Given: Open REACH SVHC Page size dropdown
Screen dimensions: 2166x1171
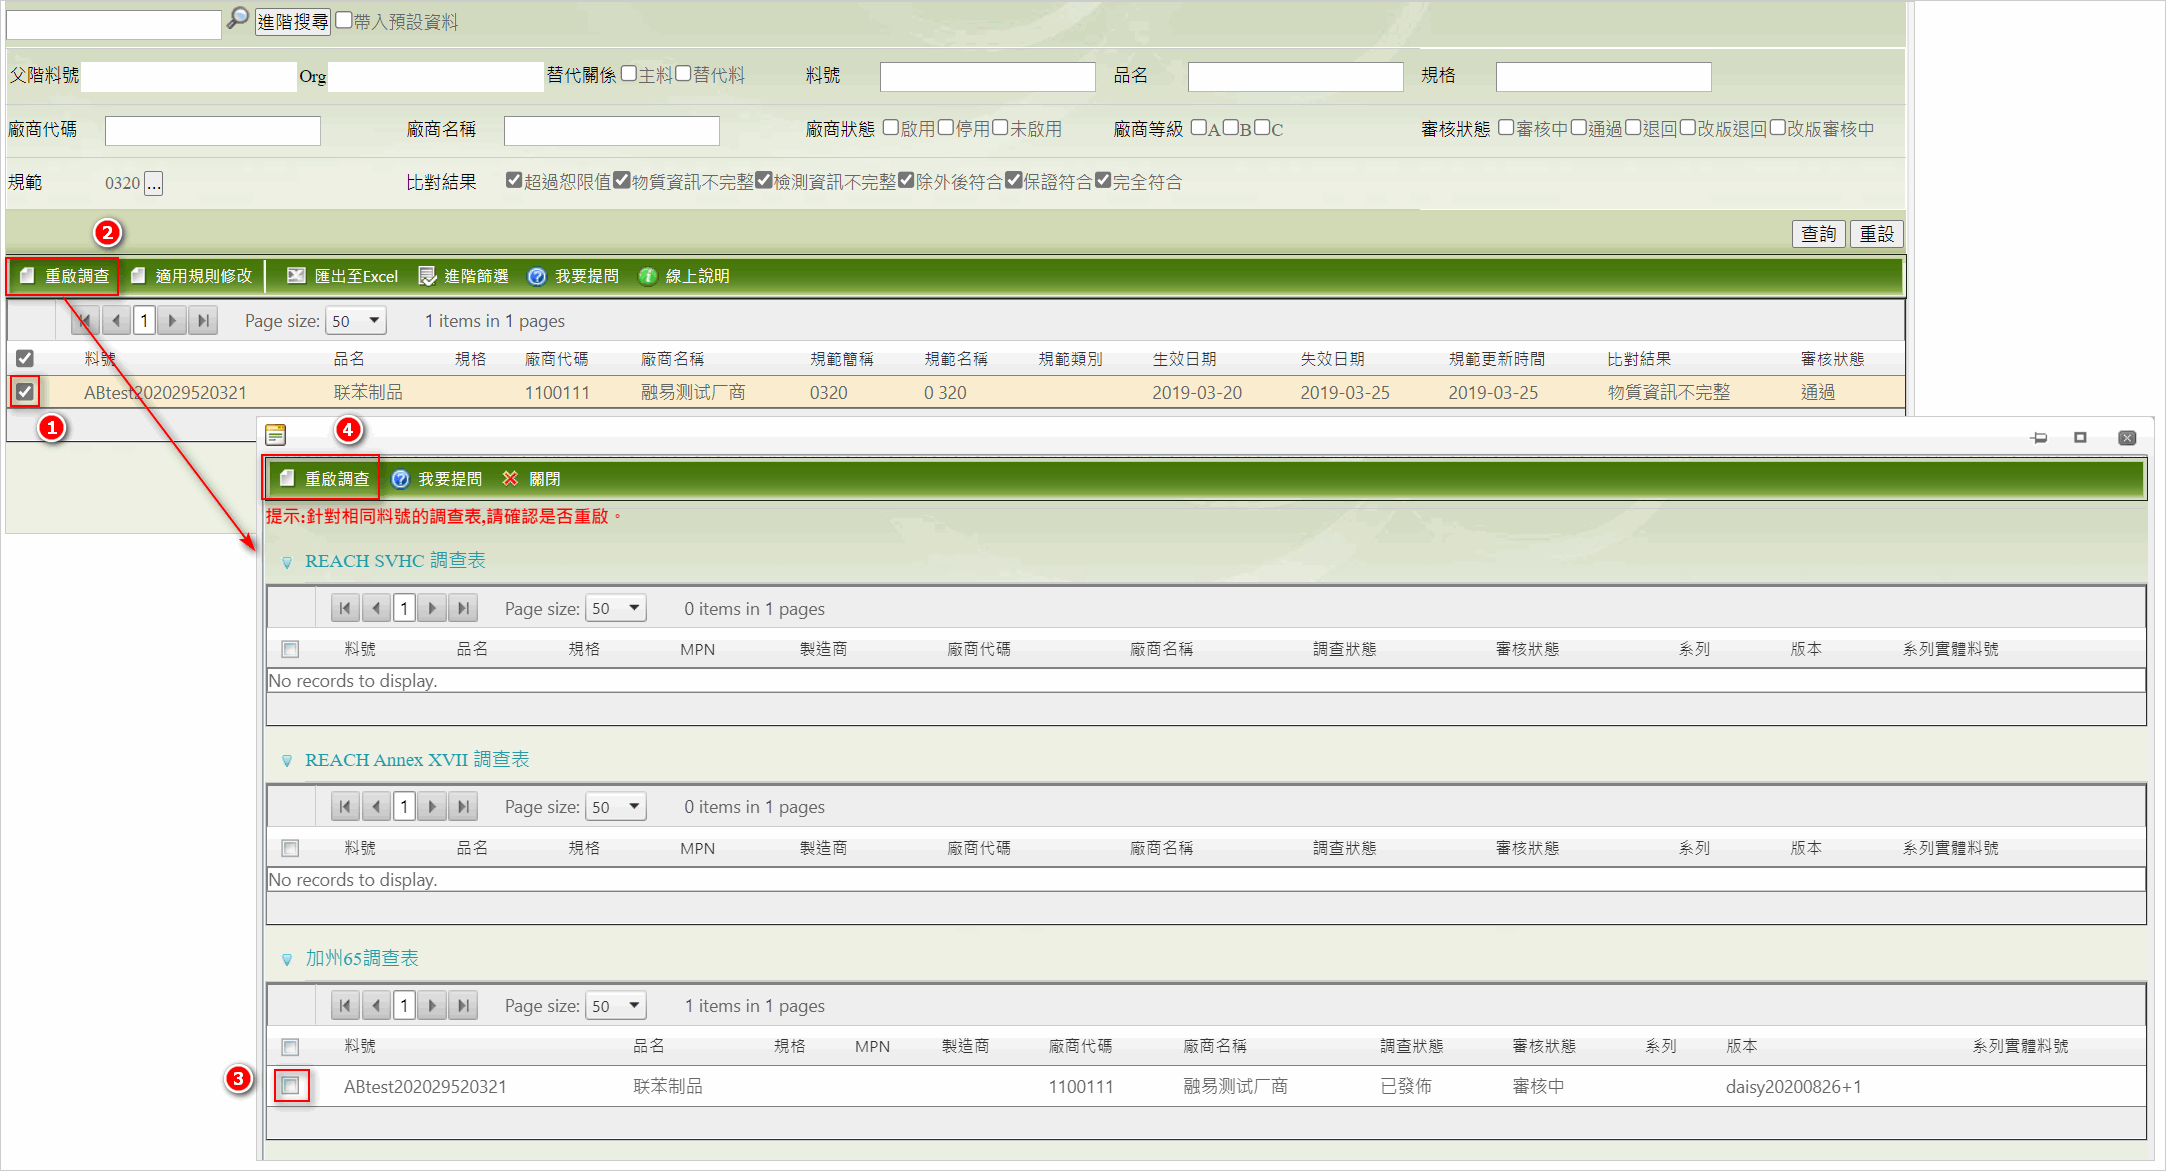Looking at the screenshot, I should click(616, 608).
